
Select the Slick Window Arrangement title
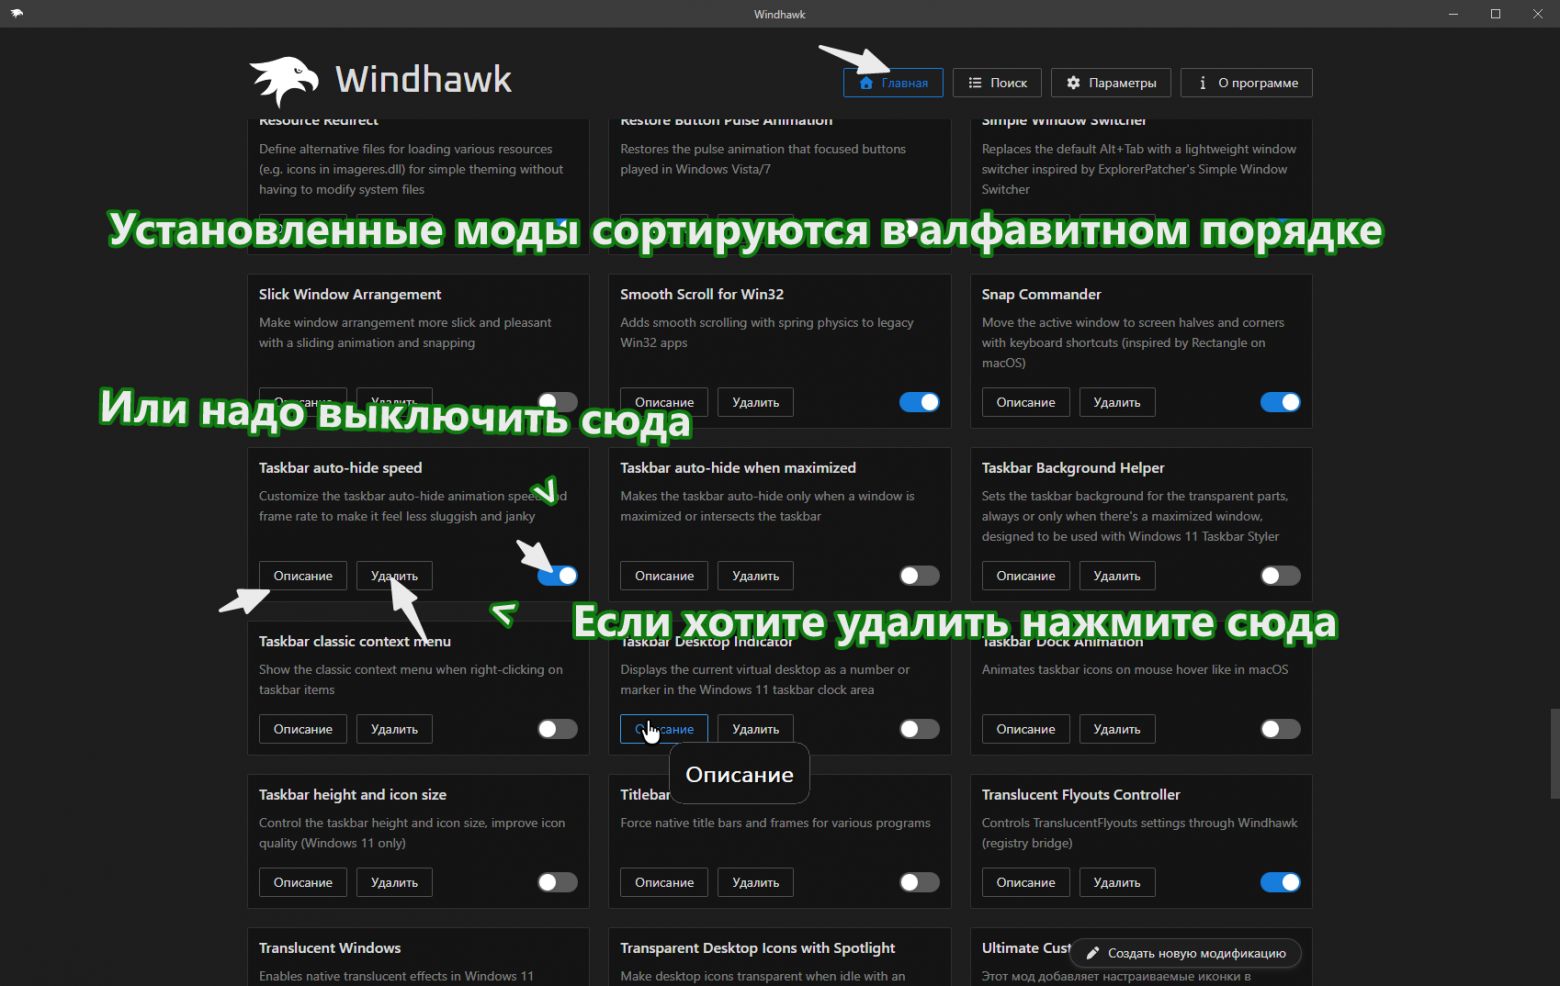350,294
